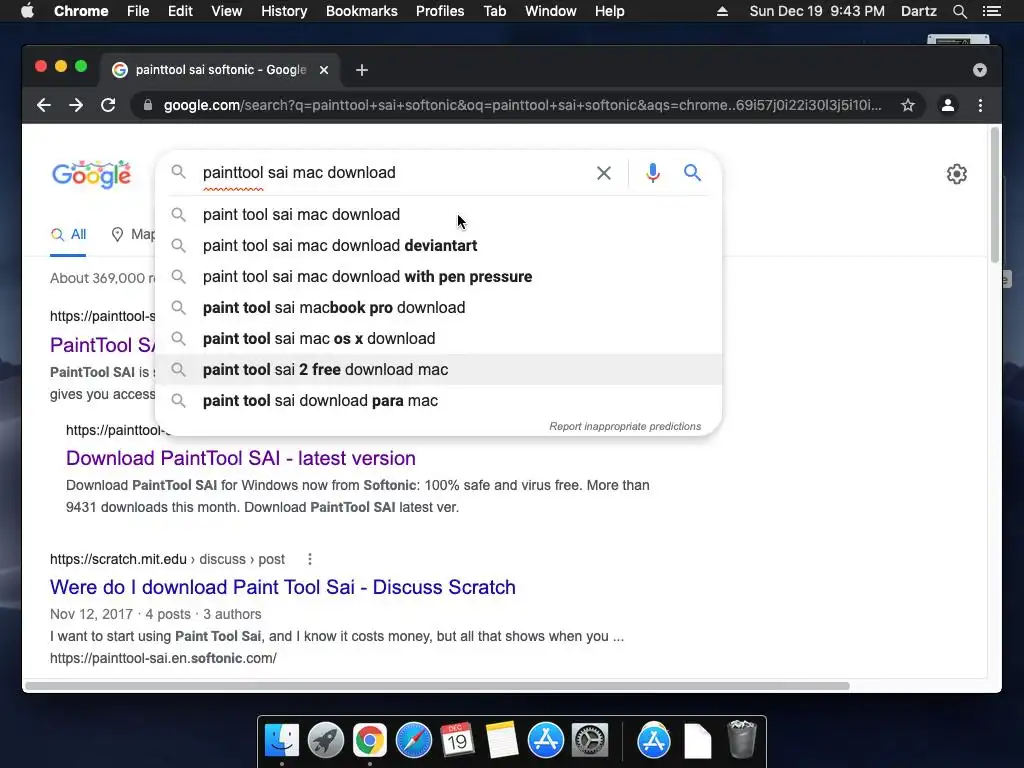Close the painttool sai softonic tab

tap(324, 70)
